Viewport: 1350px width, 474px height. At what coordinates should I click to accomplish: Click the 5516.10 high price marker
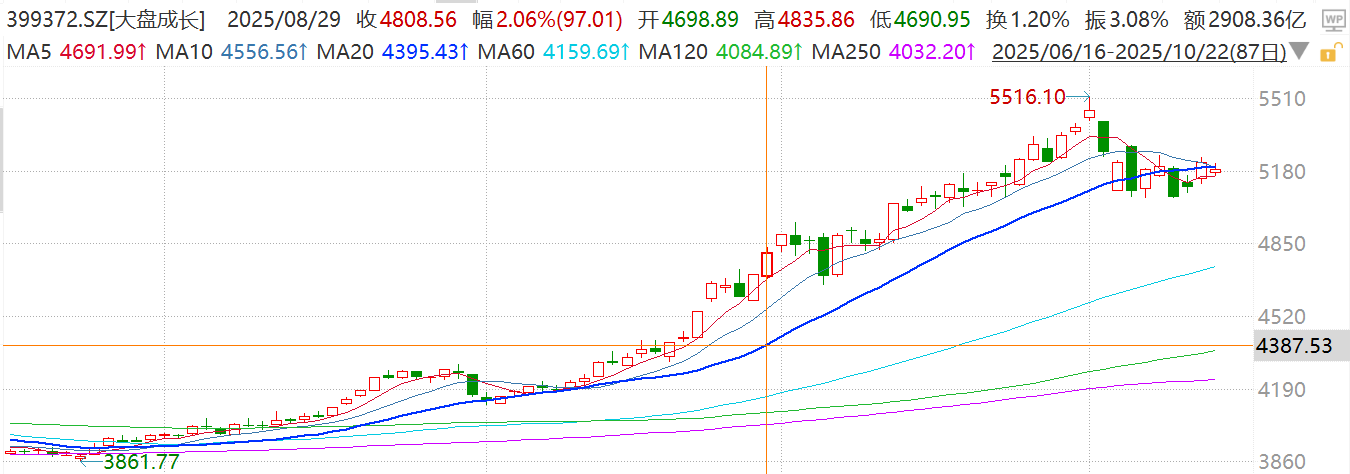click(1025, 97)
